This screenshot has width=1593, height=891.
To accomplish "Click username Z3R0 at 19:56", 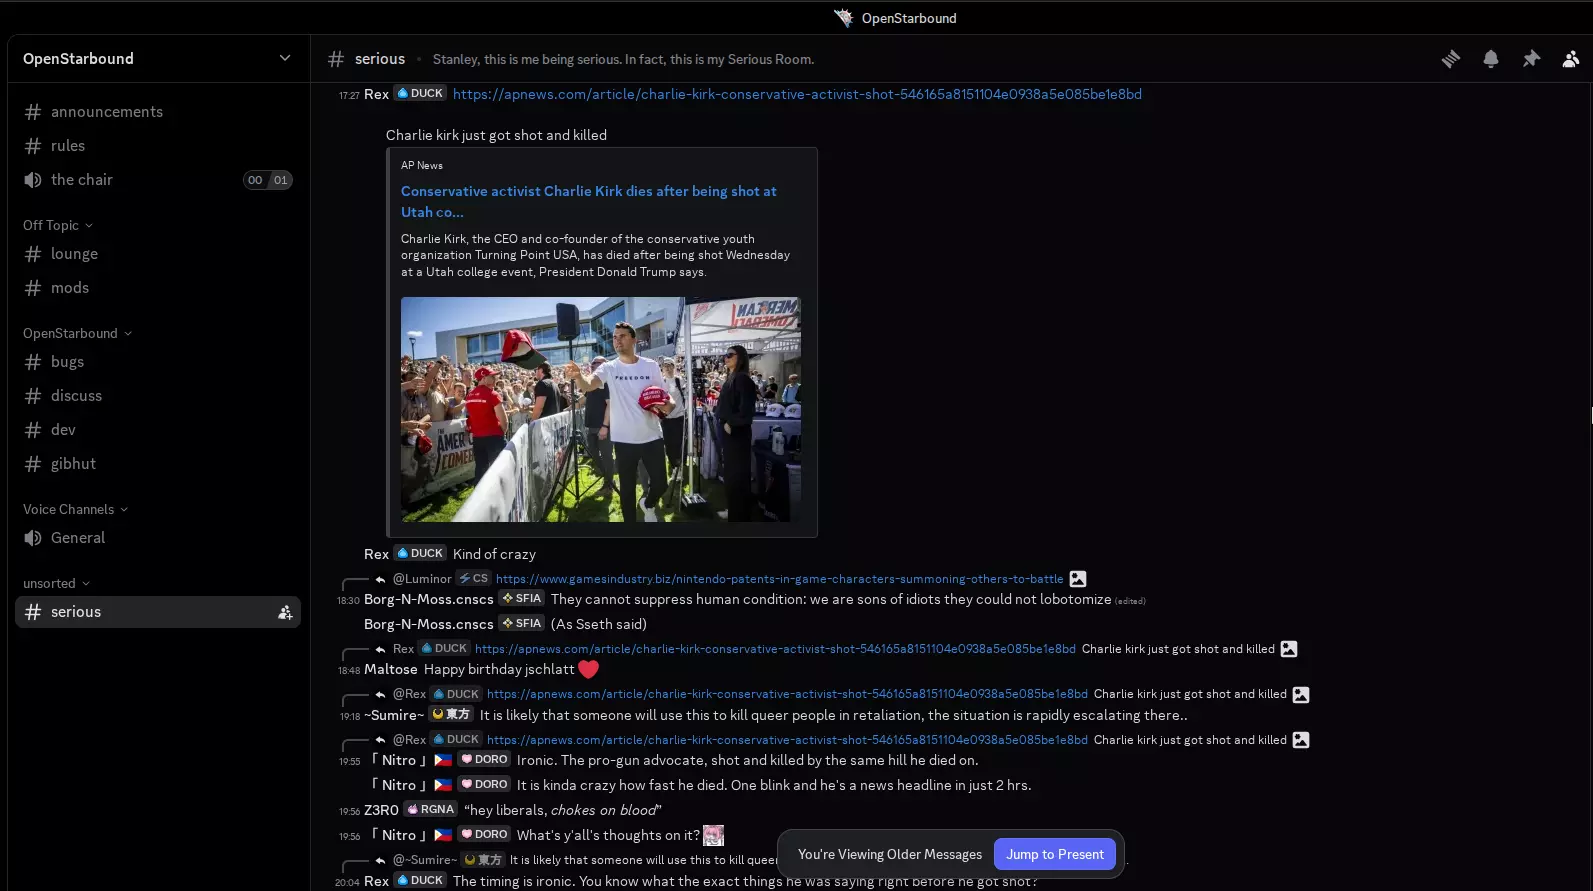I will [x=381, y=810].
